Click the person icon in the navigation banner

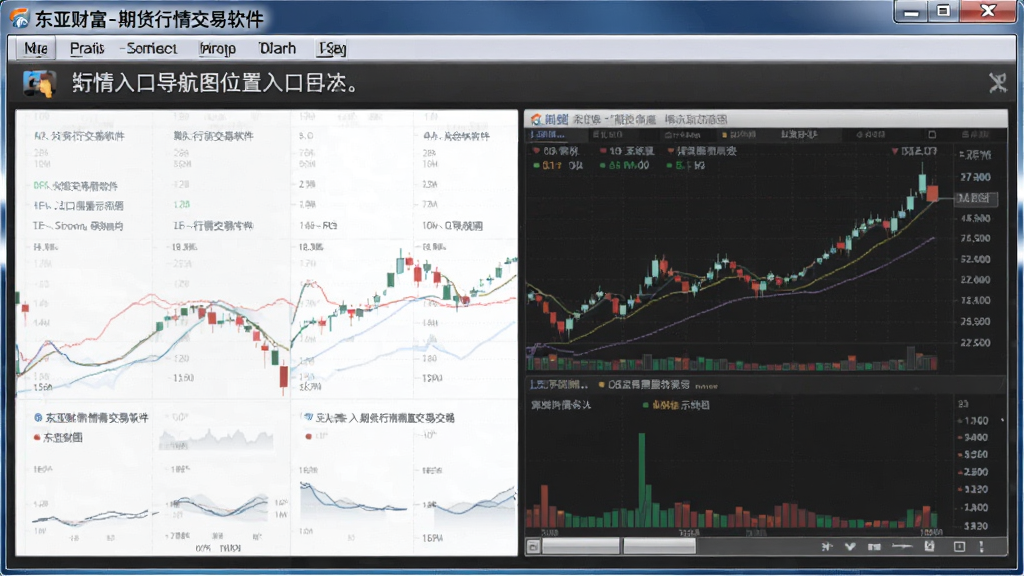click(39, 84)
